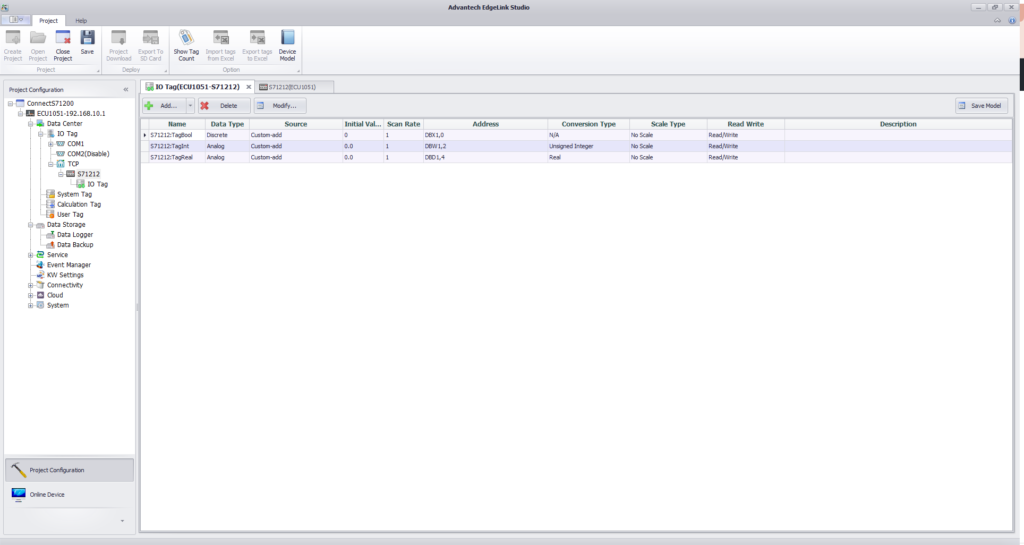Switch to the S71212(ECU1051) tab
The height and width of the screenshot is (545, 1024).
pyautogui.click(x=292, y=87)
